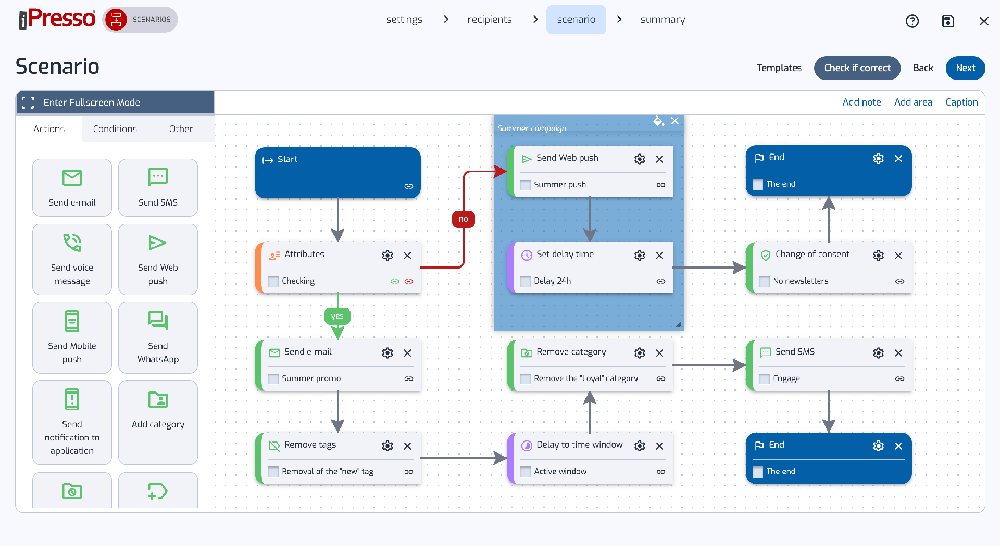Tick the Delay 24h checkbox
The width and height of the screenshot is (1000, 546).
tap(526, 281)
